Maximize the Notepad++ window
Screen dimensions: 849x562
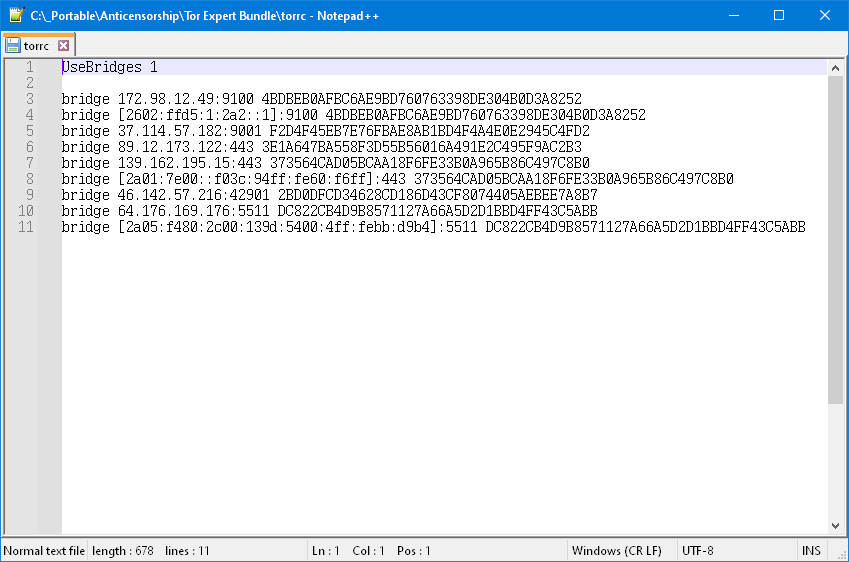779,15
